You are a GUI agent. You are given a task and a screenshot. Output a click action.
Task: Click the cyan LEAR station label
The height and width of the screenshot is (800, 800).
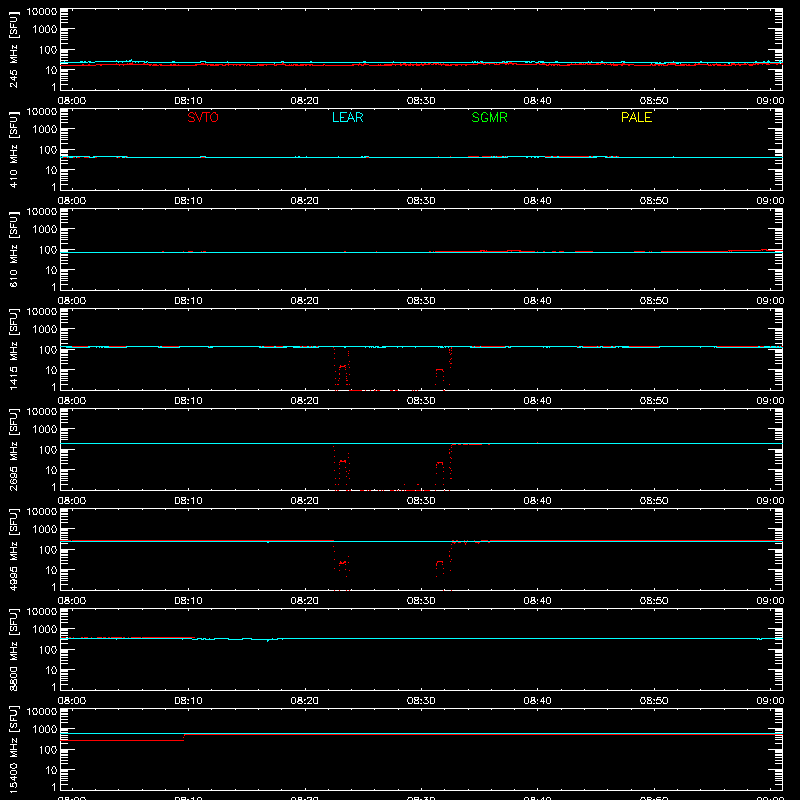pos(347,117)
